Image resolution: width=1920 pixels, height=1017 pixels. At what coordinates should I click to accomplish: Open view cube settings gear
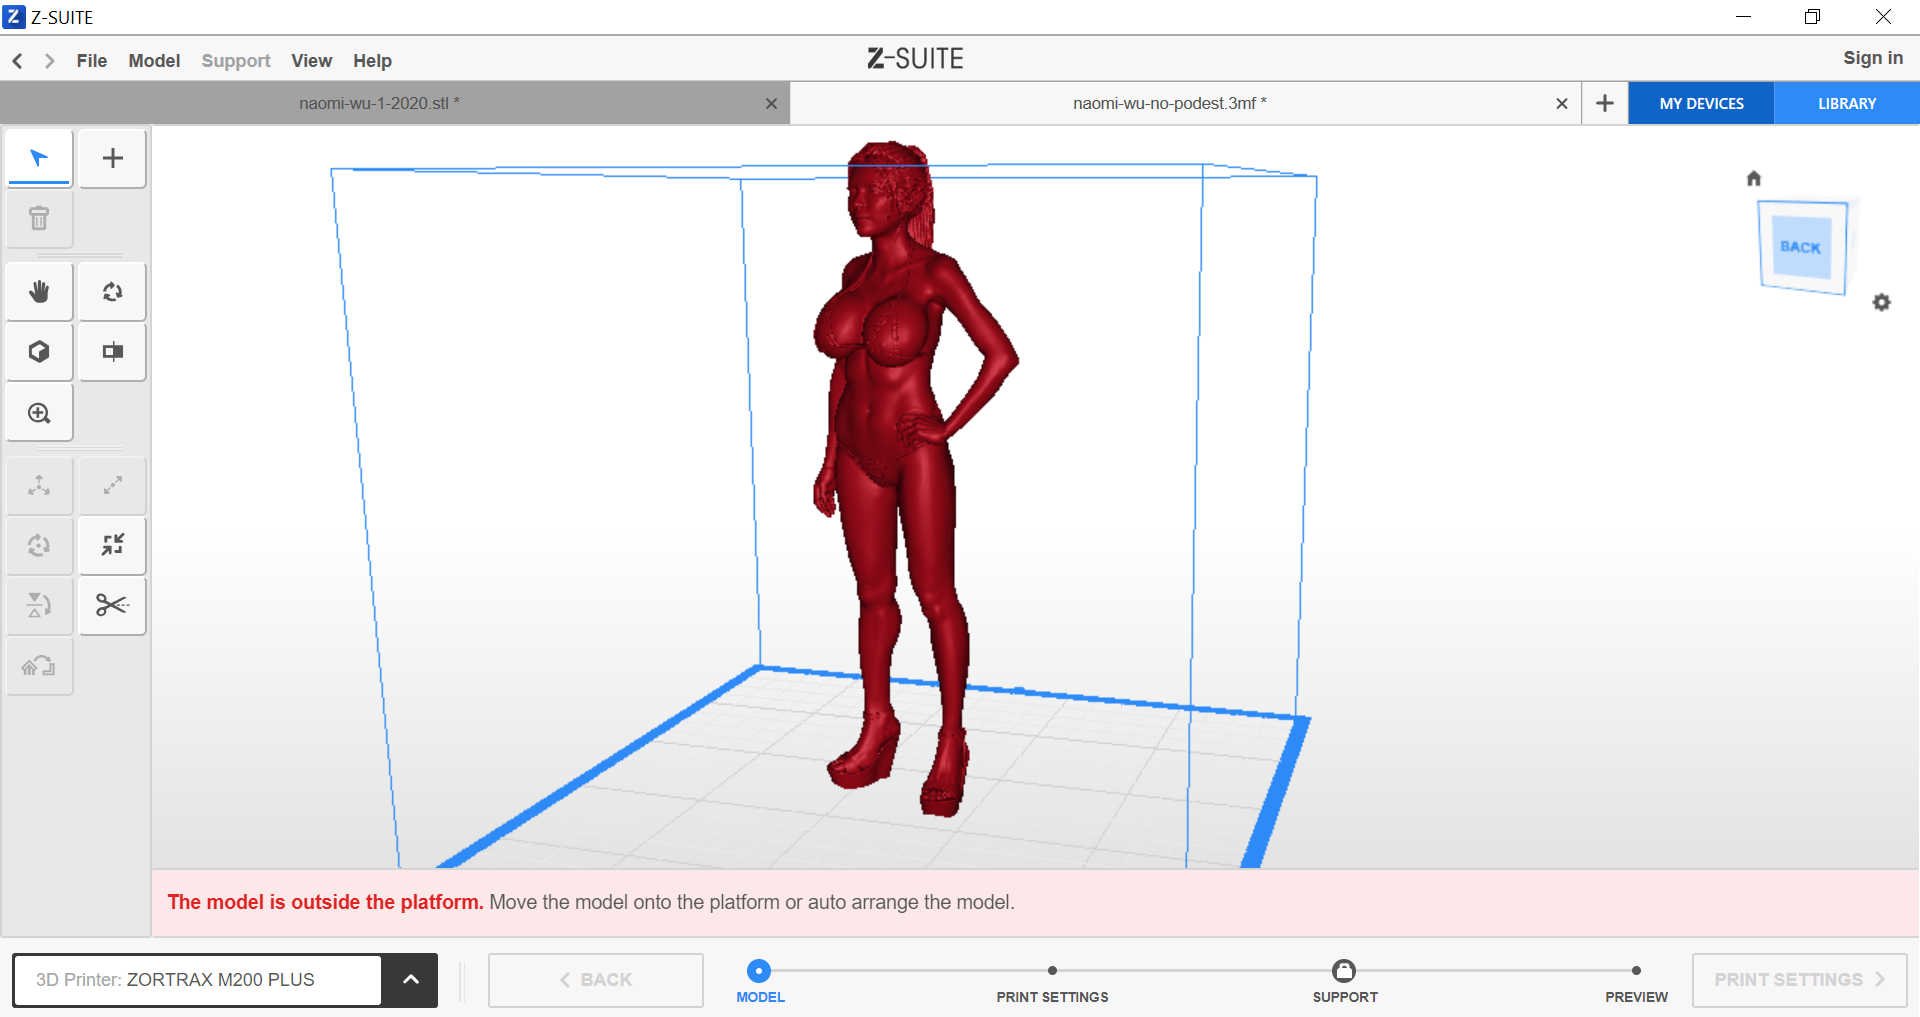(1881, 302)
